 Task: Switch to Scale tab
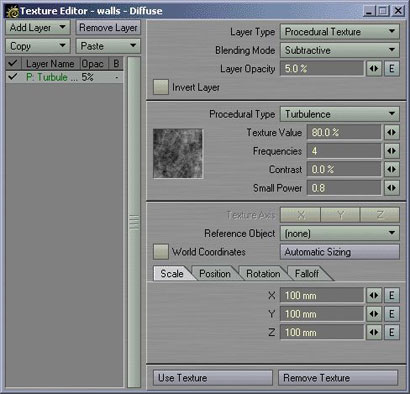tap(172, 274)
